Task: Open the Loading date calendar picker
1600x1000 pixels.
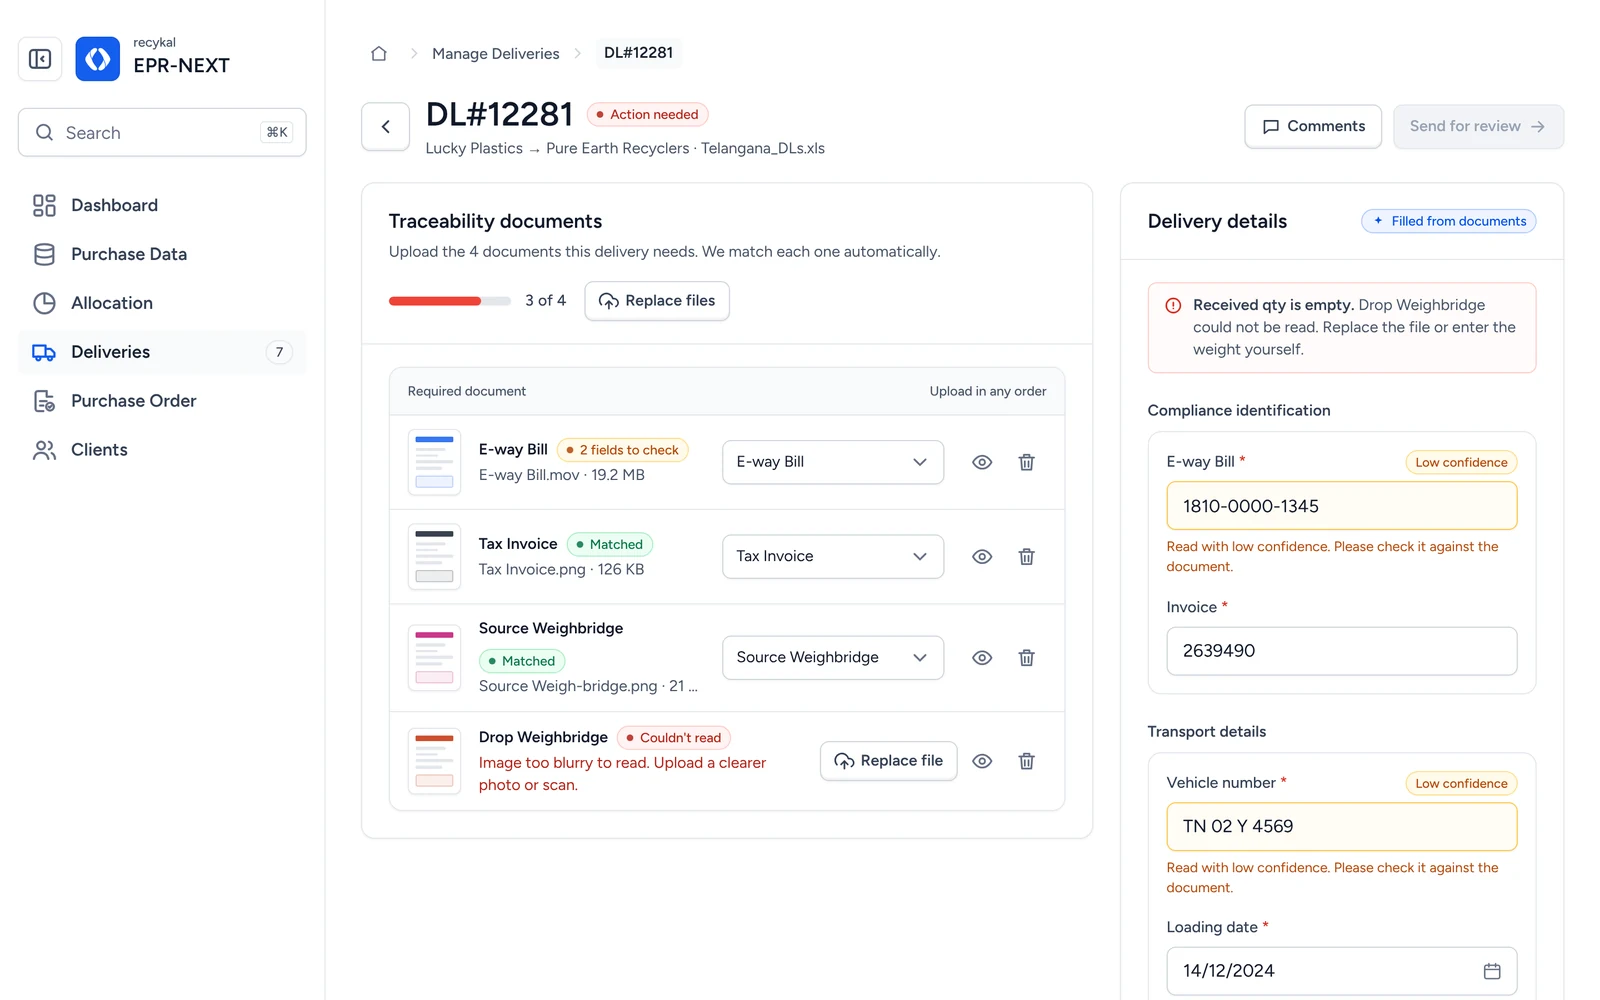Action: coord(1492,971)
